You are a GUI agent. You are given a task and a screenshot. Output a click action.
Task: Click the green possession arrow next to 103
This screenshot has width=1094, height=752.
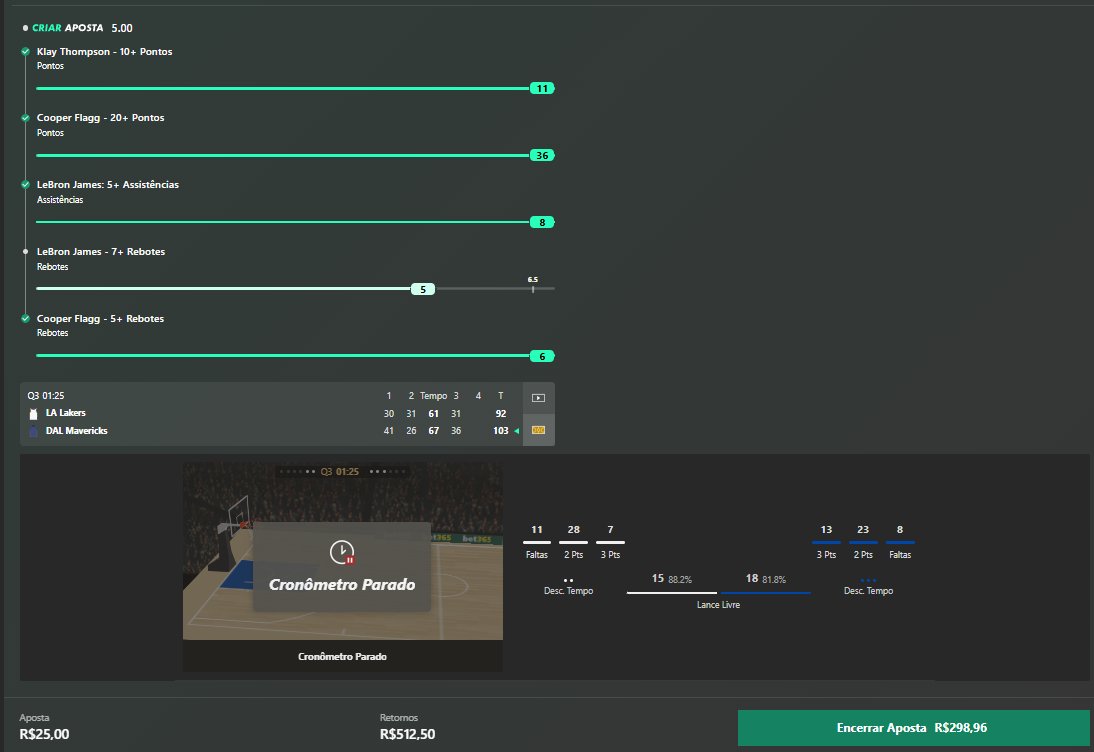pos(517,431)
